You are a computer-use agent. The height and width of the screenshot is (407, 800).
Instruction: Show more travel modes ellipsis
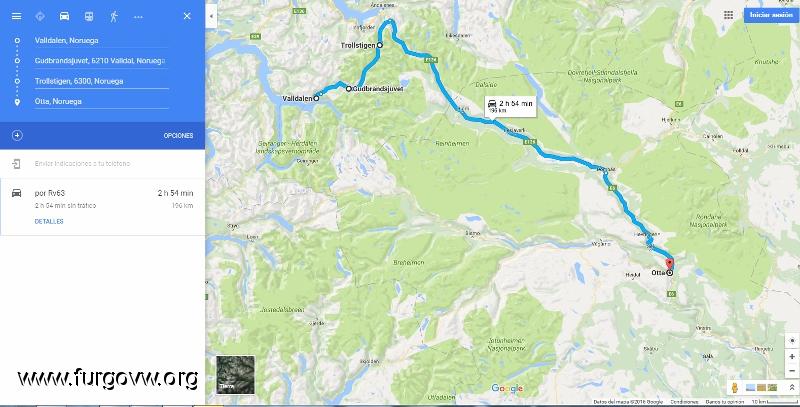(x=138, y=17)
